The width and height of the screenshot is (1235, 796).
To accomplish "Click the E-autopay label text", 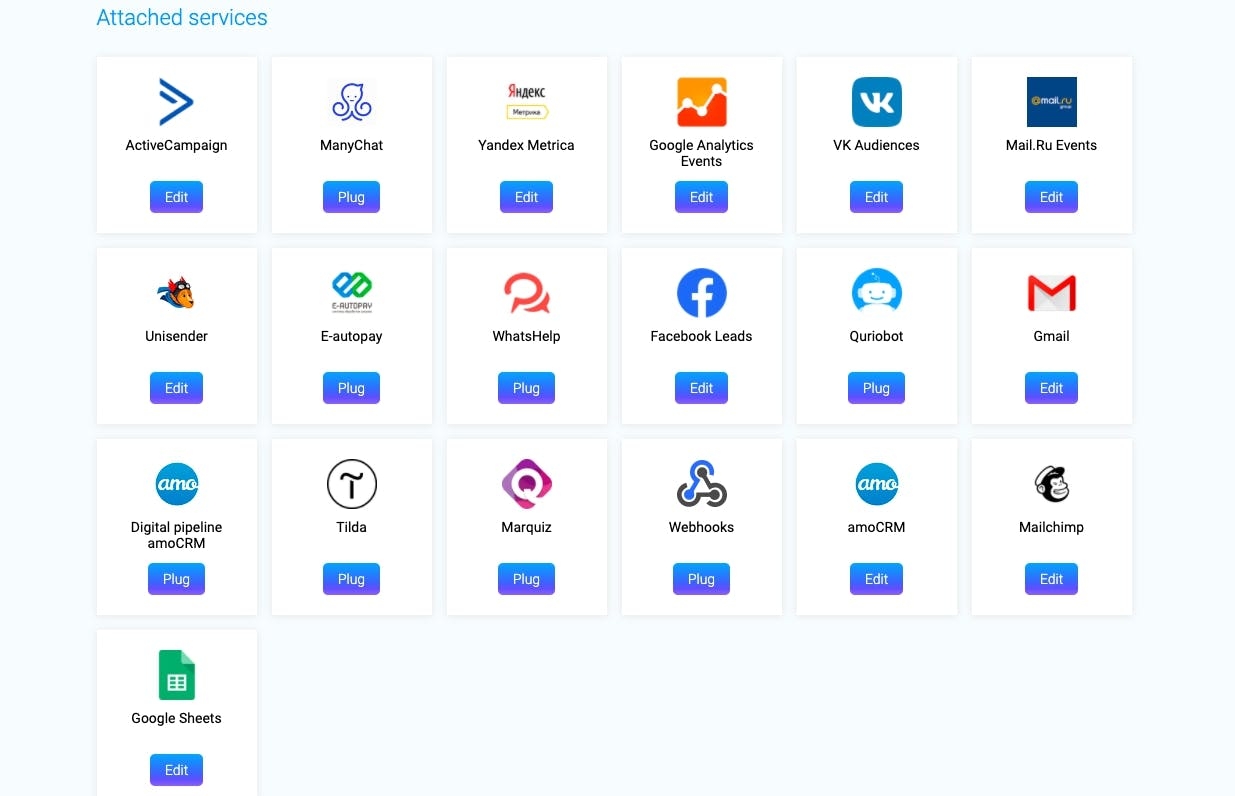I will pyautogui.click(x=351, y=336).
